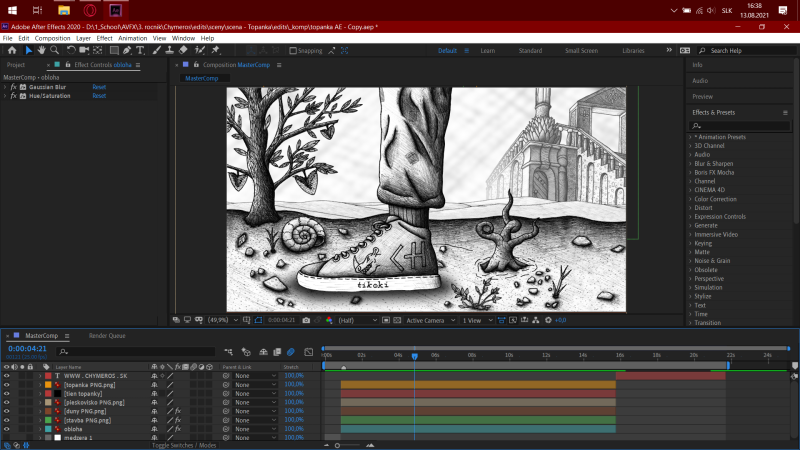Screen dimensions: 800x450
Task: Switch to the Project panel tab
Action: click(16, 65)
